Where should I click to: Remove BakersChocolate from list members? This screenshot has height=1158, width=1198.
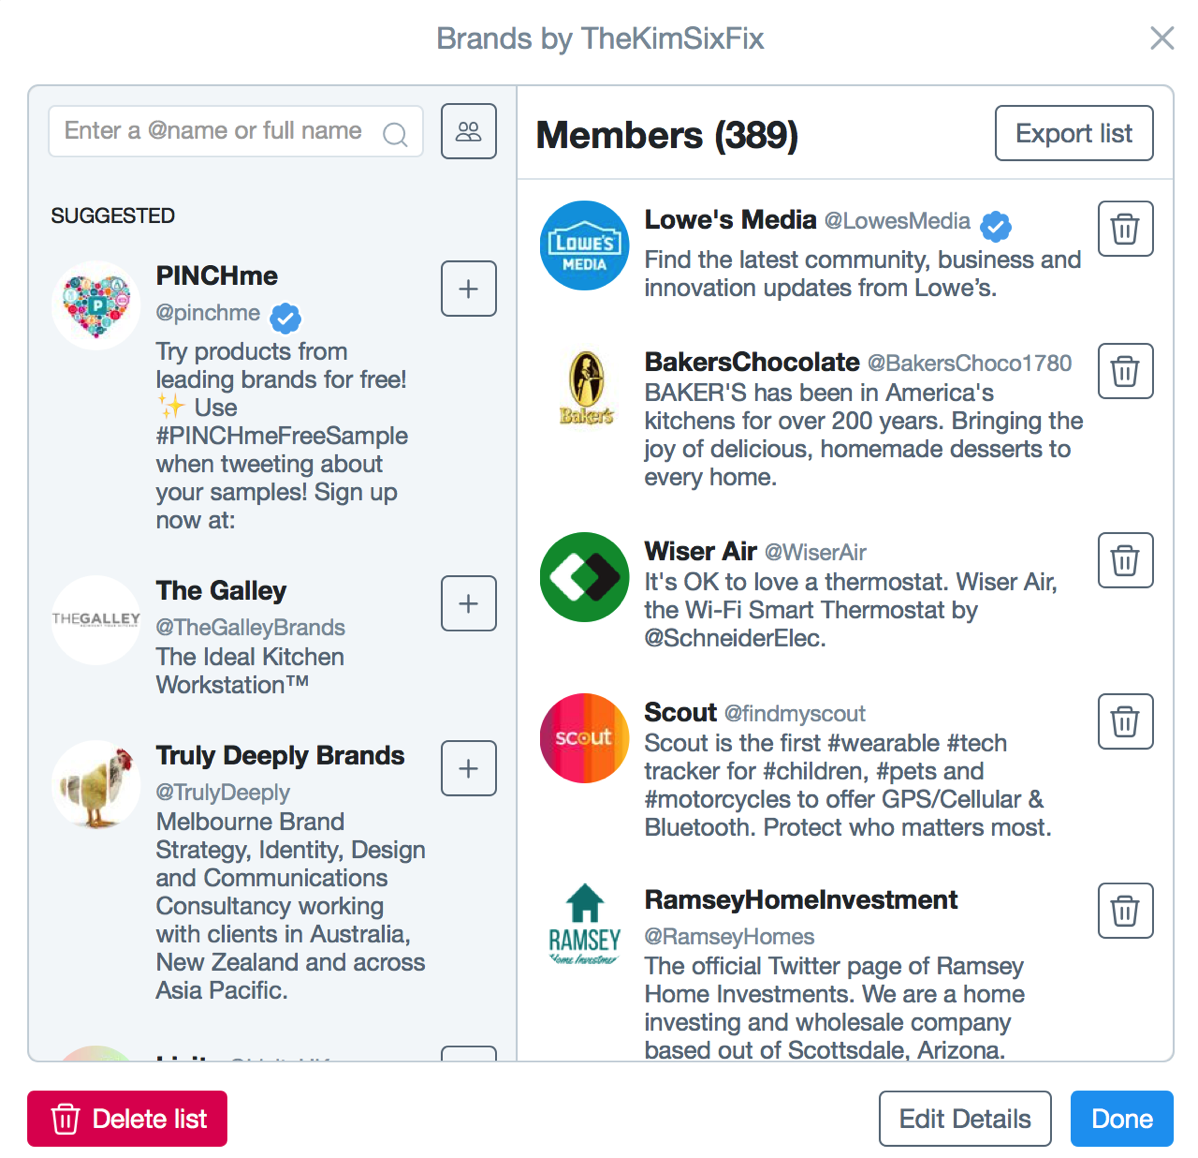1125,371
